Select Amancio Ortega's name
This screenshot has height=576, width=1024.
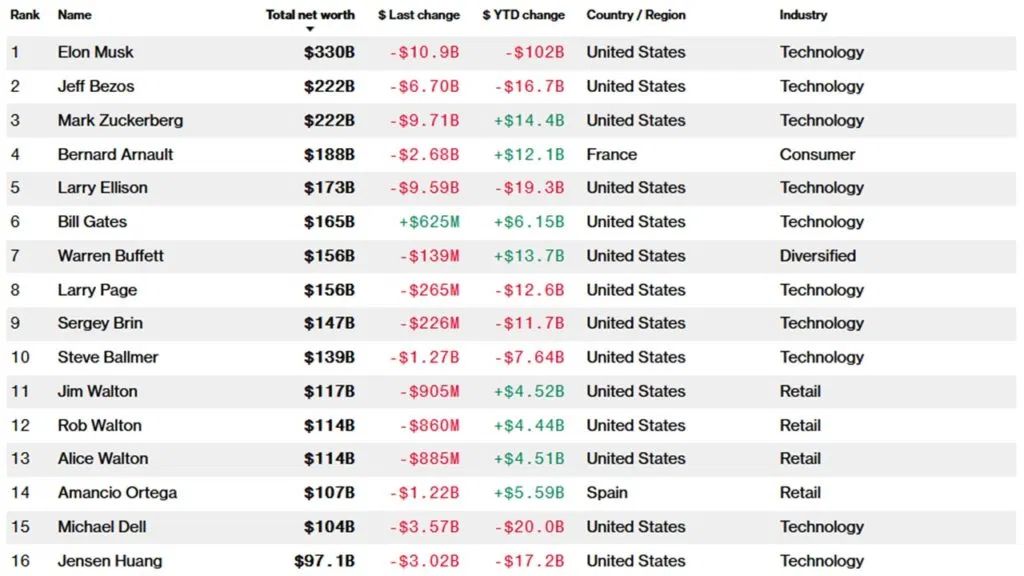tap(117, 492)
